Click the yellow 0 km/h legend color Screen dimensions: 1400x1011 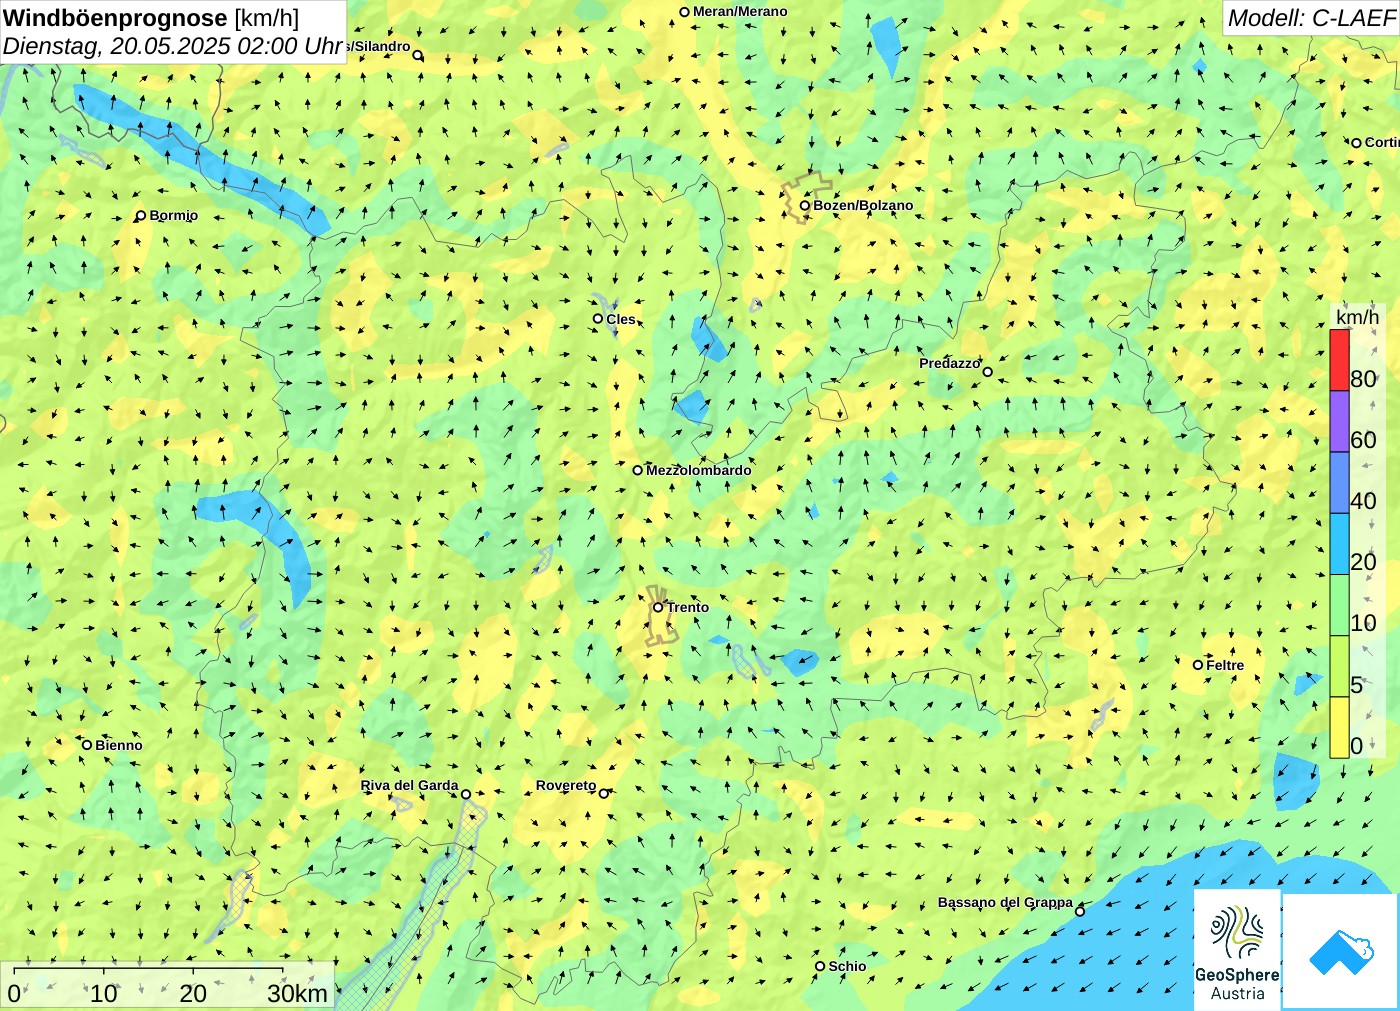pos(1339,727)
